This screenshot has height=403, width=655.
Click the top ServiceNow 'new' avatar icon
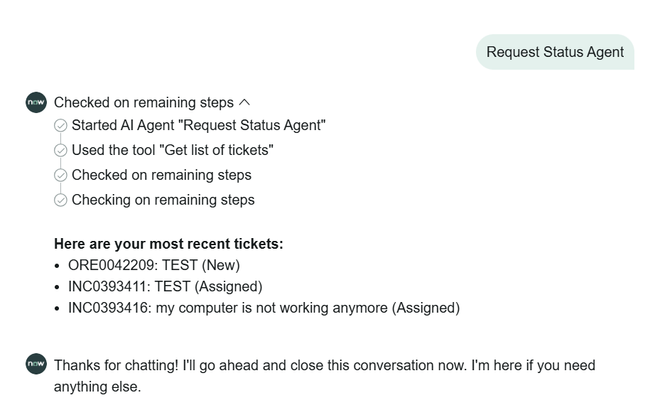pyautogui.click(x=36, y=102)
